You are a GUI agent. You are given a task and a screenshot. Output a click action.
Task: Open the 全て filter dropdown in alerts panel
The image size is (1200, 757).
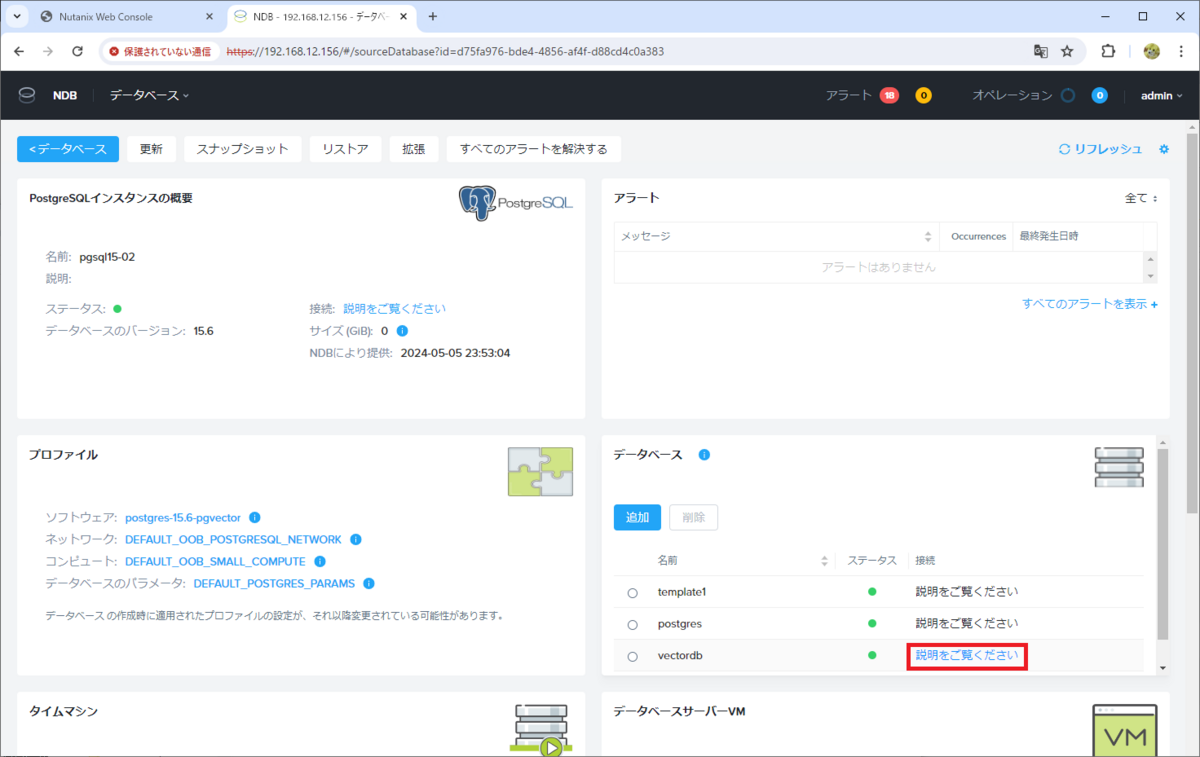pyautogui.click(x=1141, y=198)
